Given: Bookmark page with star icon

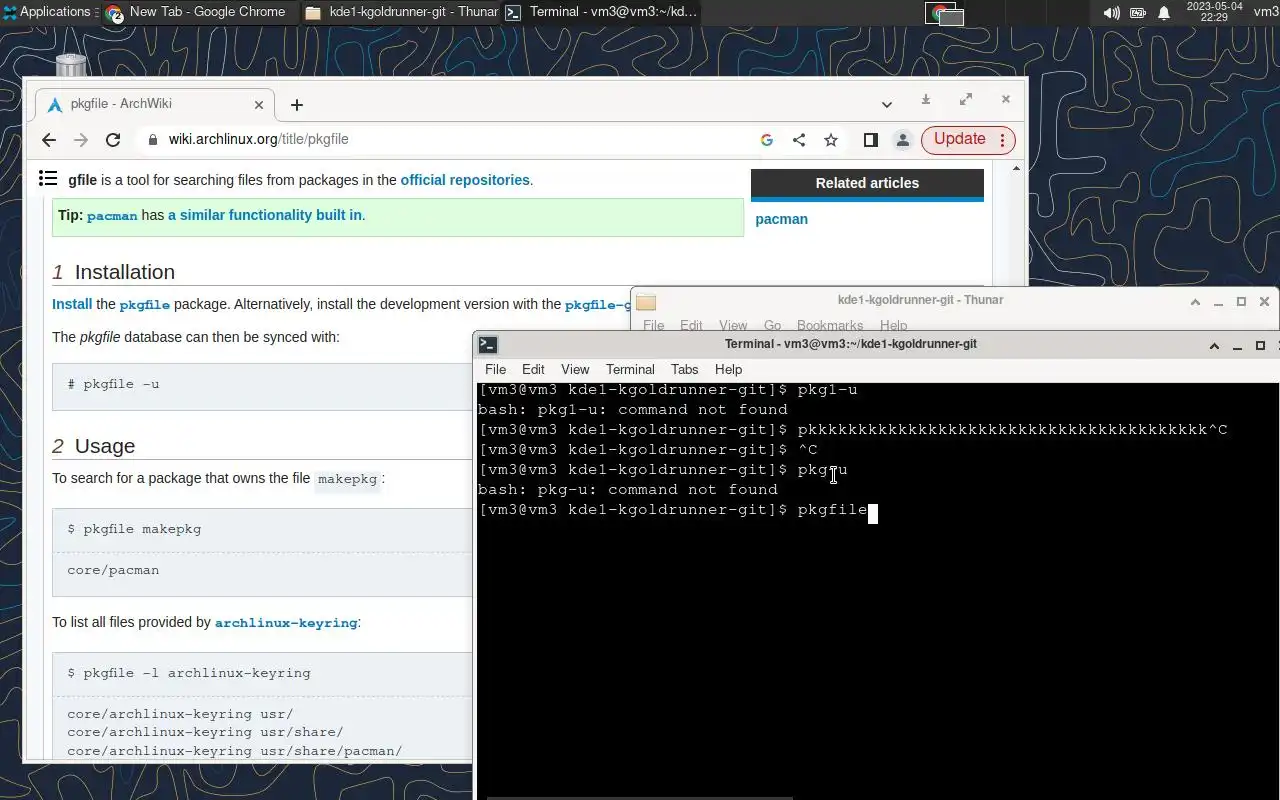Looking at the screenshot, I should pyautogui.click(x=830, y=140).
